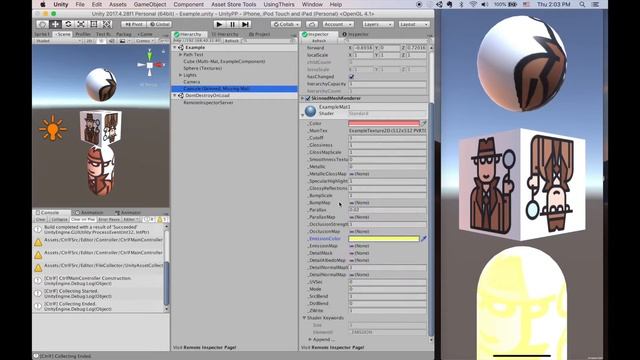Viewport: 640px width, 360px height.
Task: Click the pink Color swatch
Action: [x=384, y=123]
